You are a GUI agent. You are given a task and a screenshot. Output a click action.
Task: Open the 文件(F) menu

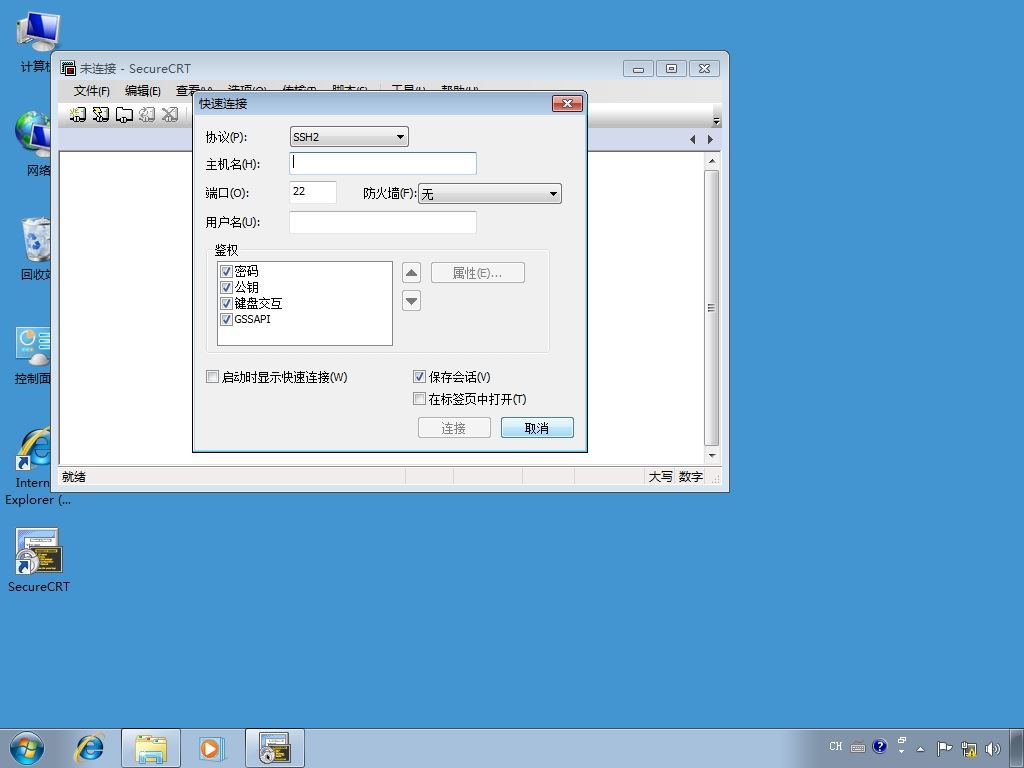[91, 91]
